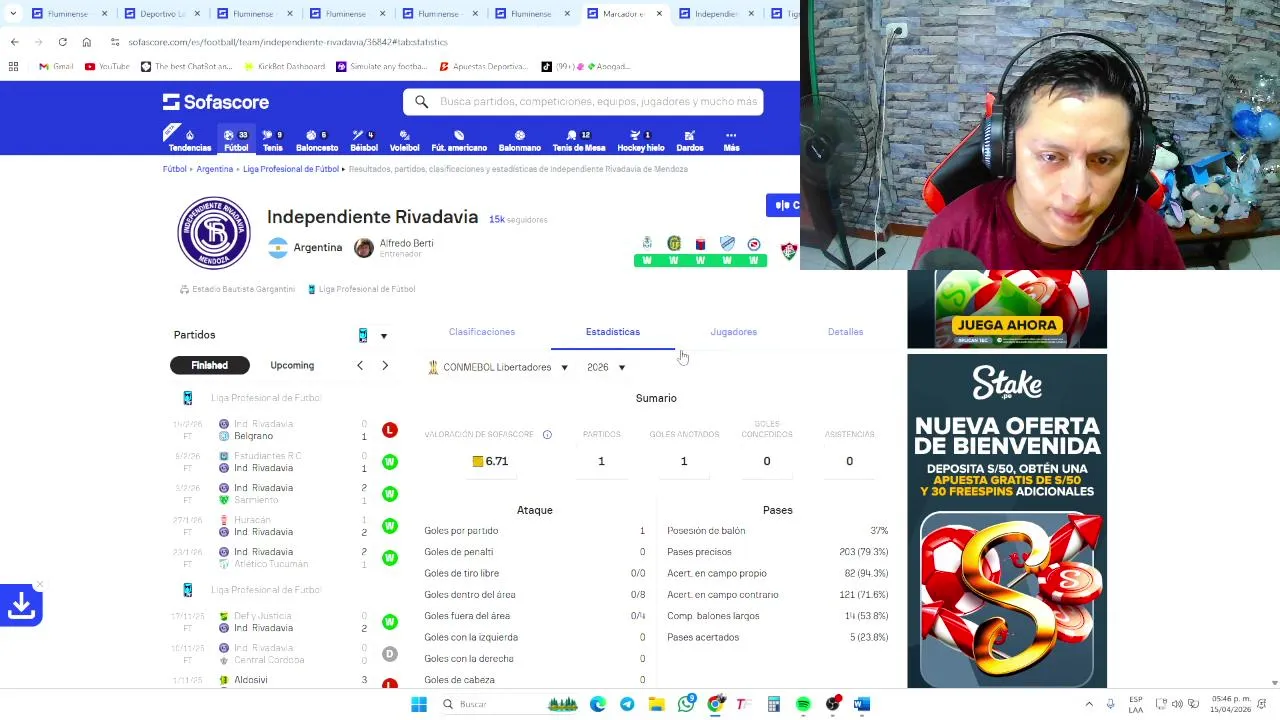Open the Balonmano category

coord(520,140)
